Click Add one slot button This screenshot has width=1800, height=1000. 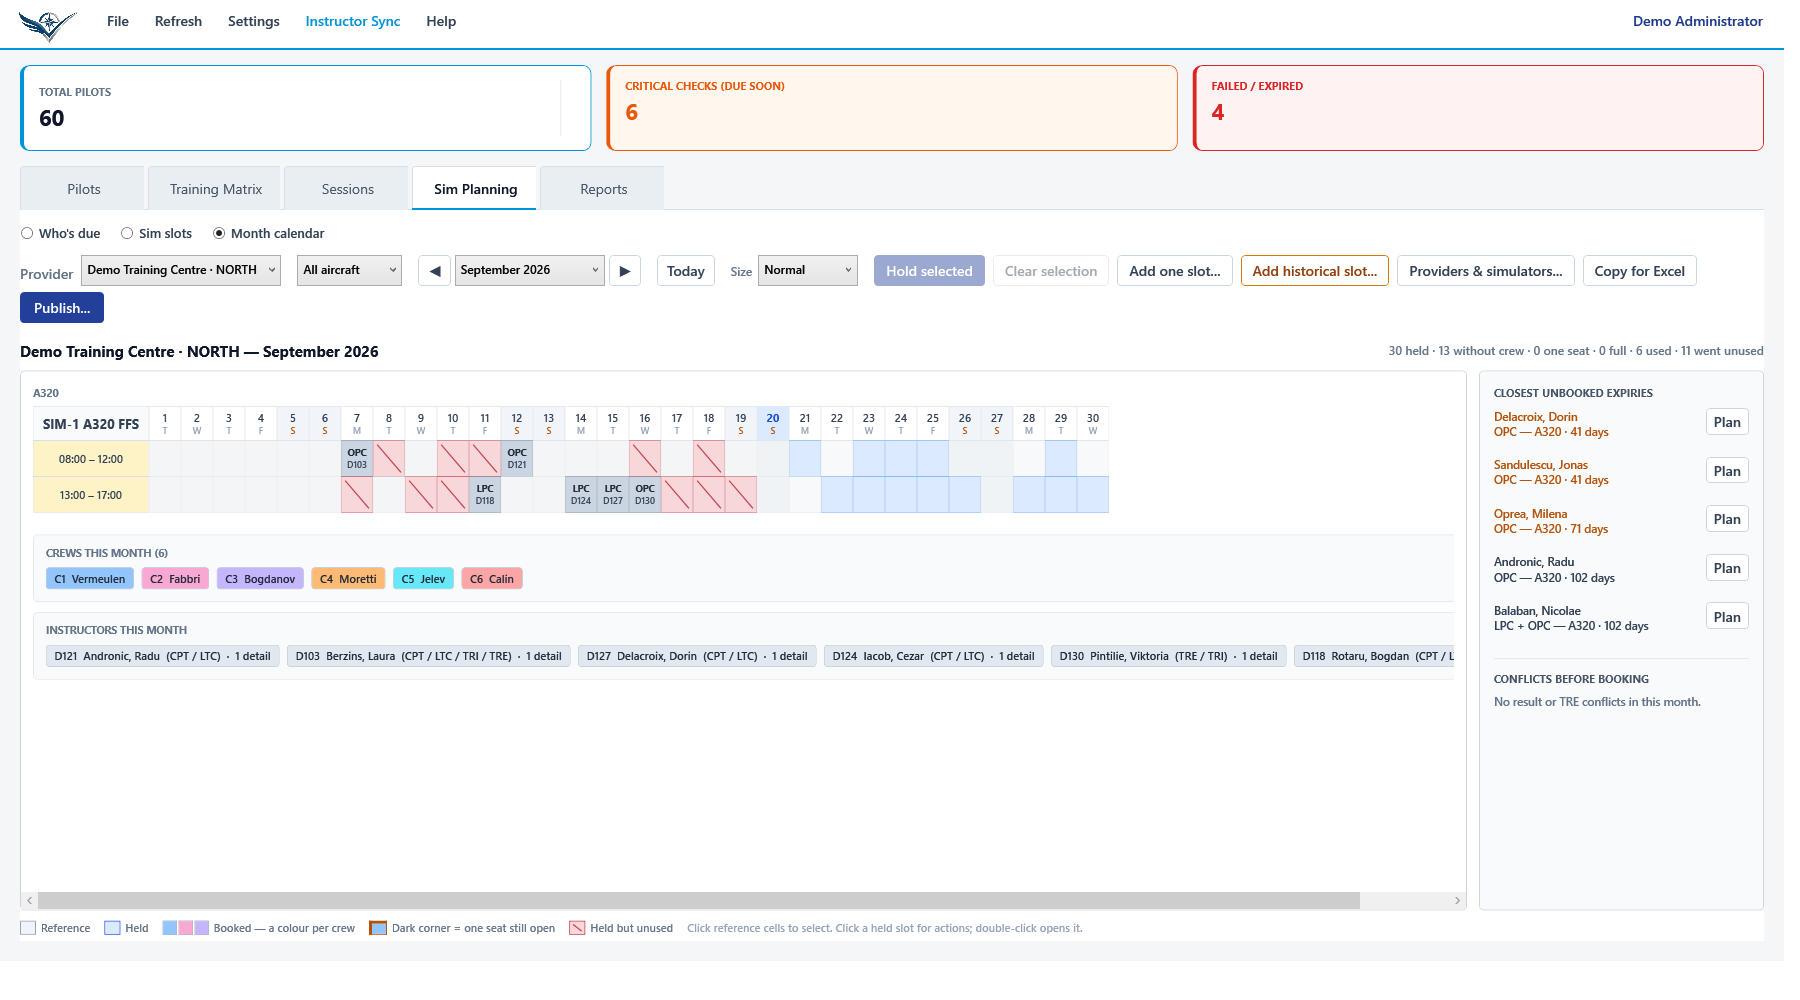[x=1175, y=271]
